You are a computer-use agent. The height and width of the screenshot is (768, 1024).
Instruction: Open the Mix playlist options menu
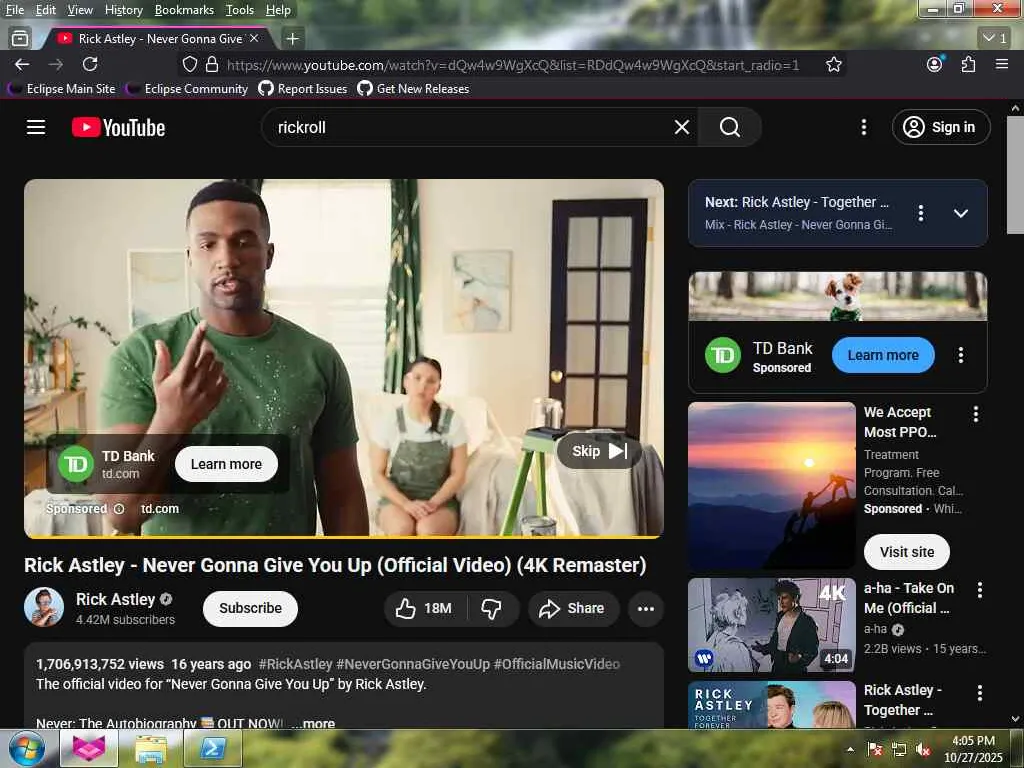(920, 213)
